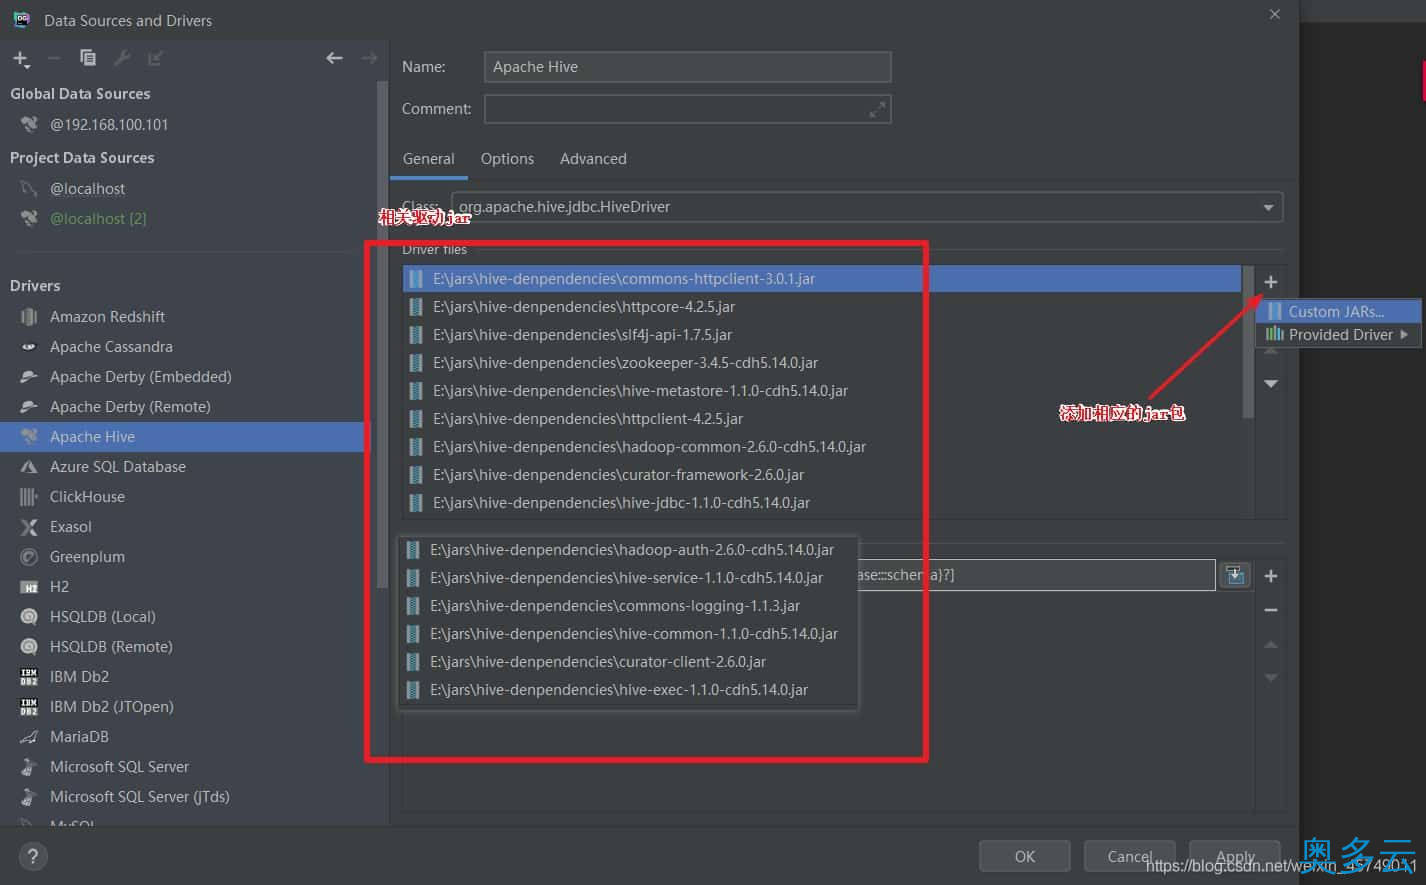The height and width of the screenshot is (885, 1426).
Task: Move driver file down with arrow icon
Action: click(1270, 384)
